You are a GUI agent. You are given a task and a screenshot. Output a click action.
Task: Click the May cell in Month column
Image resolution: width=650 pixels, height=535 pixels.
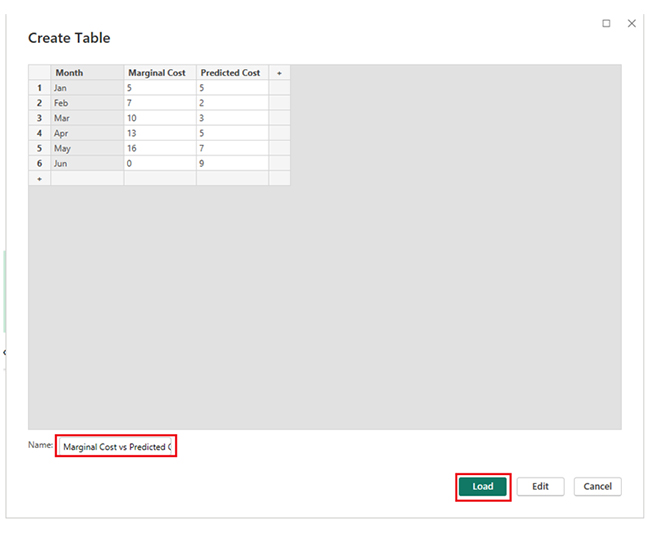(x=87, y=148)
